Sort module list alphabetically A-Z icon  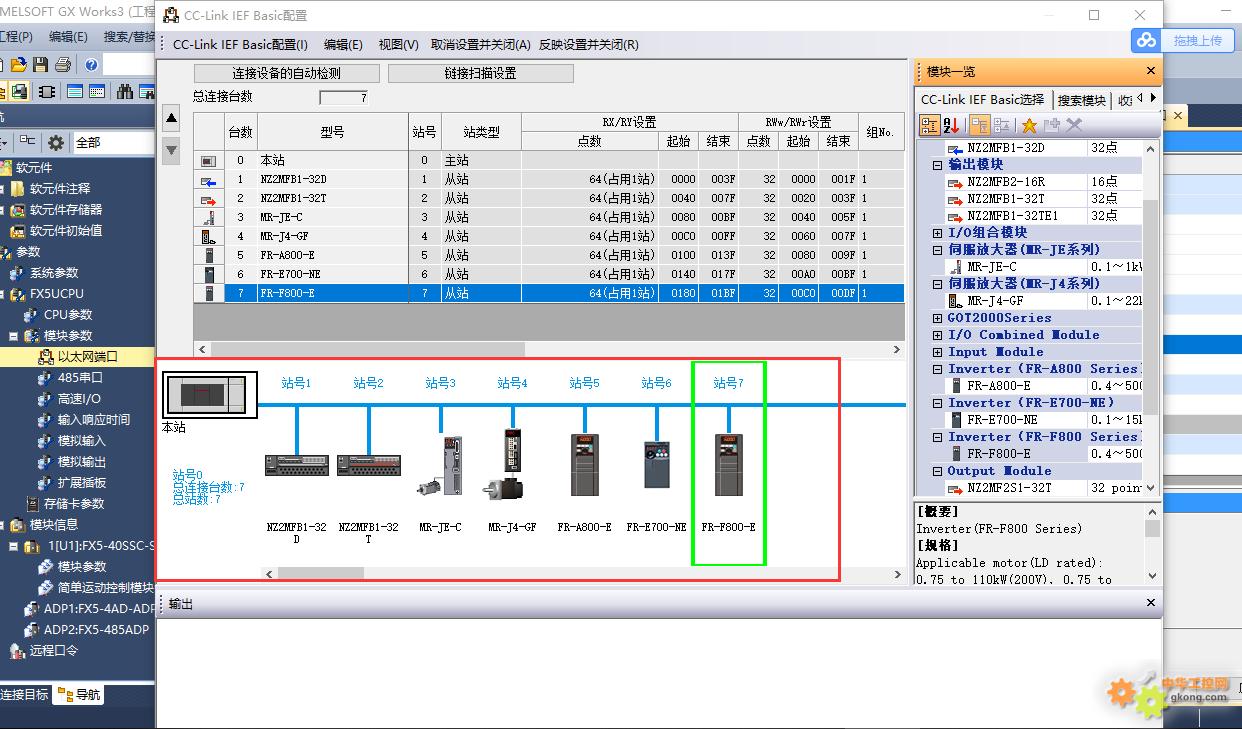click(951, 125)
